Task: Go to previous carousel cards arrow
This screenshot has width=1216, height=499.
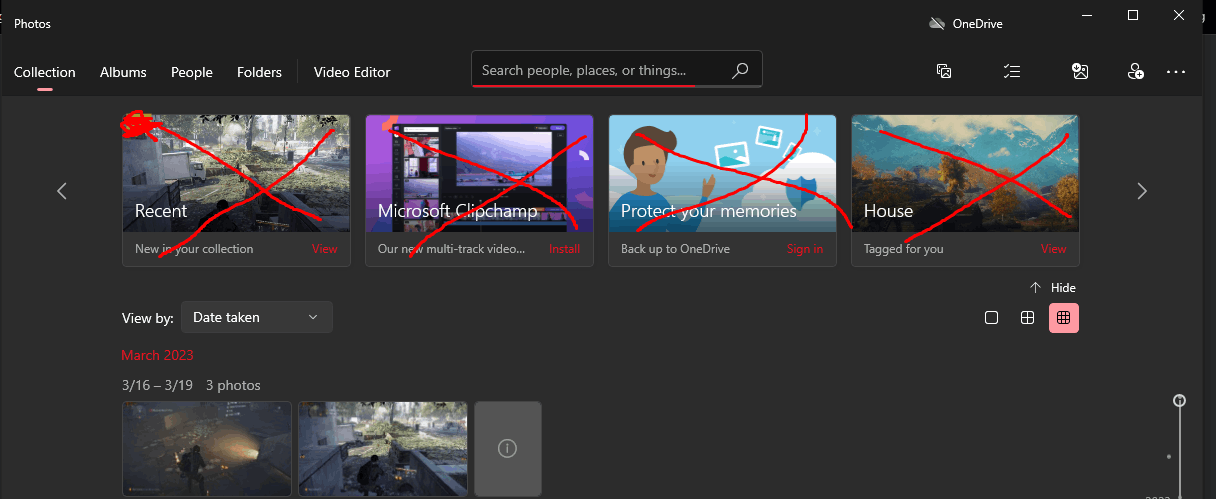Action: point(62,190)
